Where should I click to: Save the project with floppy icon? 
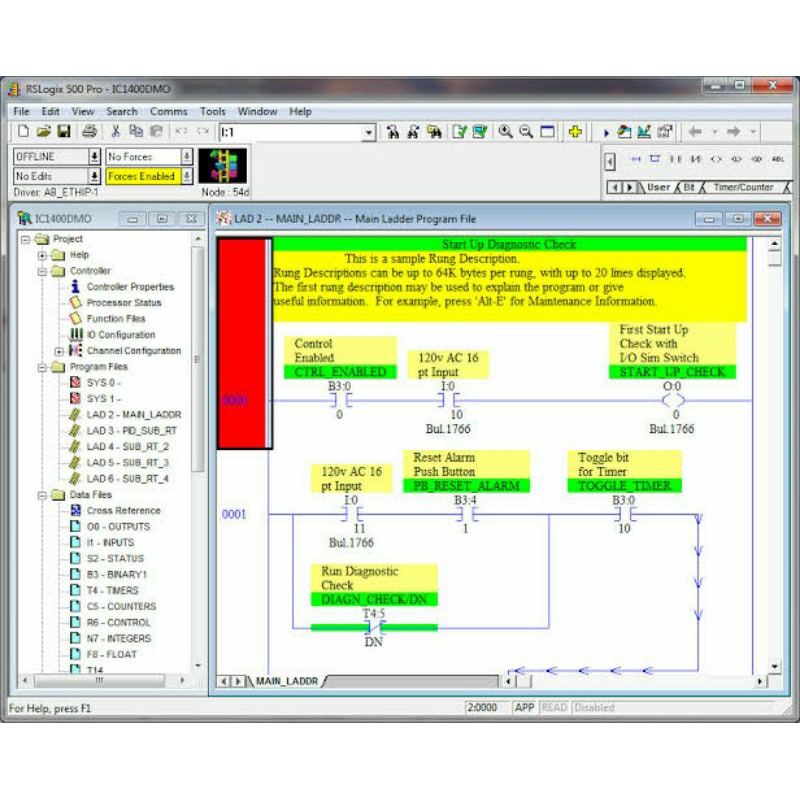pyautogui.click(x=63, y=132)
